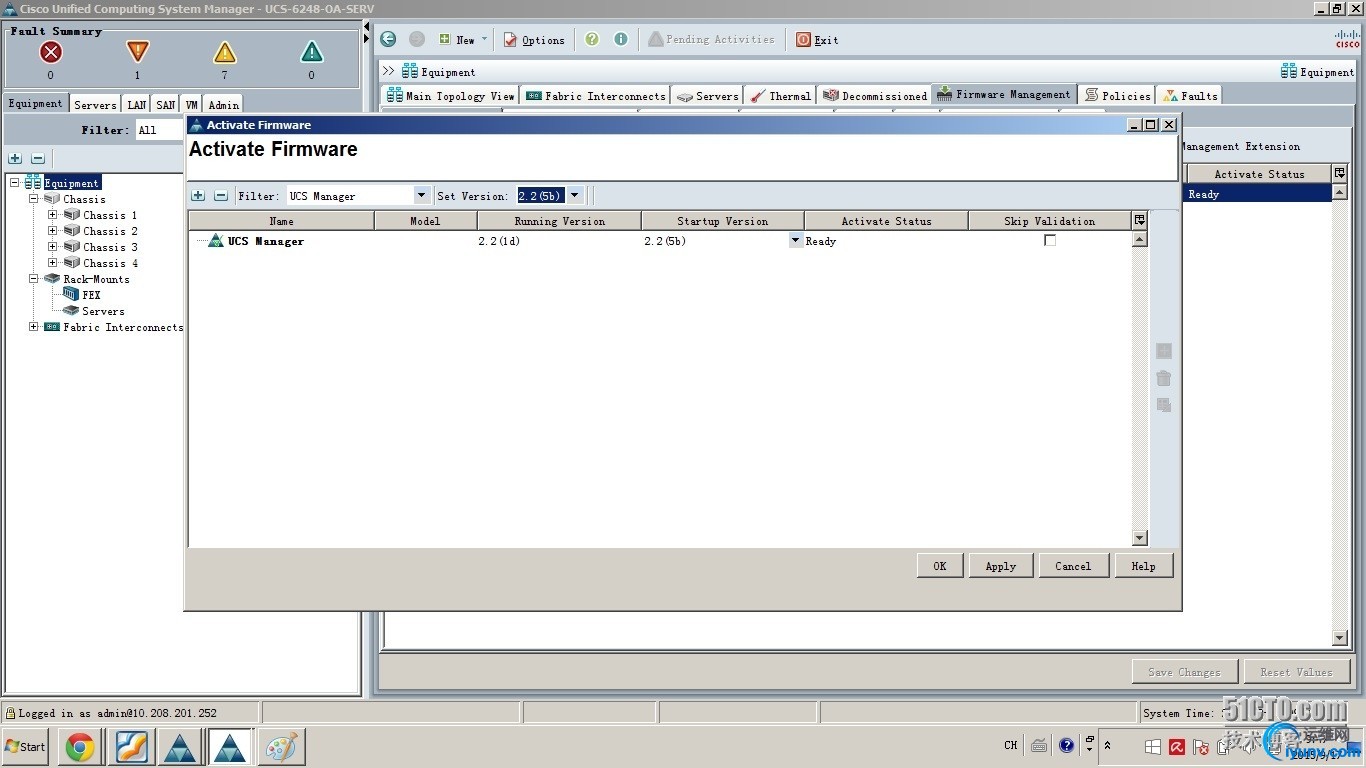1366x768 pixels.
Task: Open Options from the toolbar
Action: (534, 39)
